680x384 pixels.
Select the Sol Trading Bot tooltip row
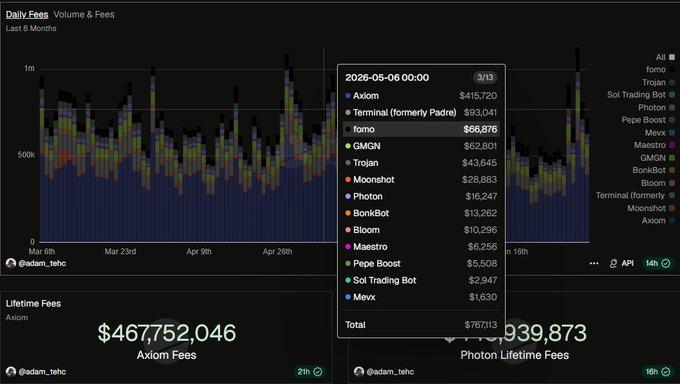tap(421, 280)
